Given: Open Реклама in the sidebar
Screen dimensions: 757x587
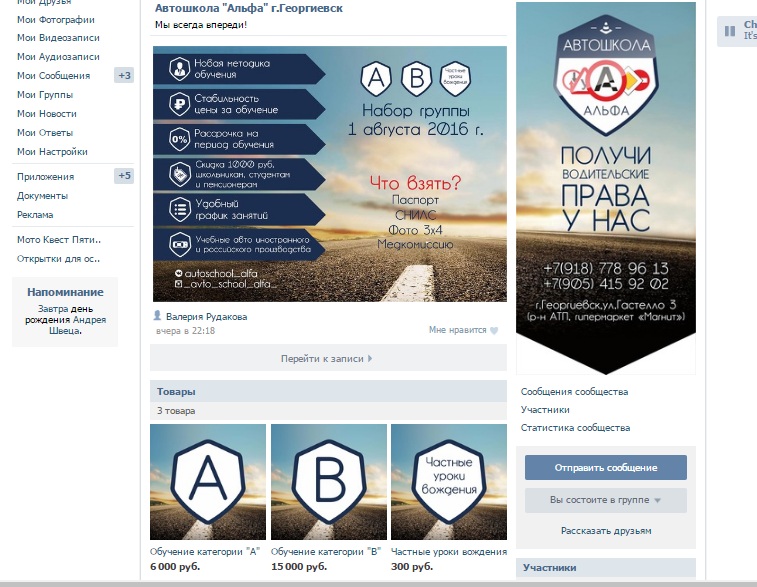Looking at the screenshot, I should [35, 215].
